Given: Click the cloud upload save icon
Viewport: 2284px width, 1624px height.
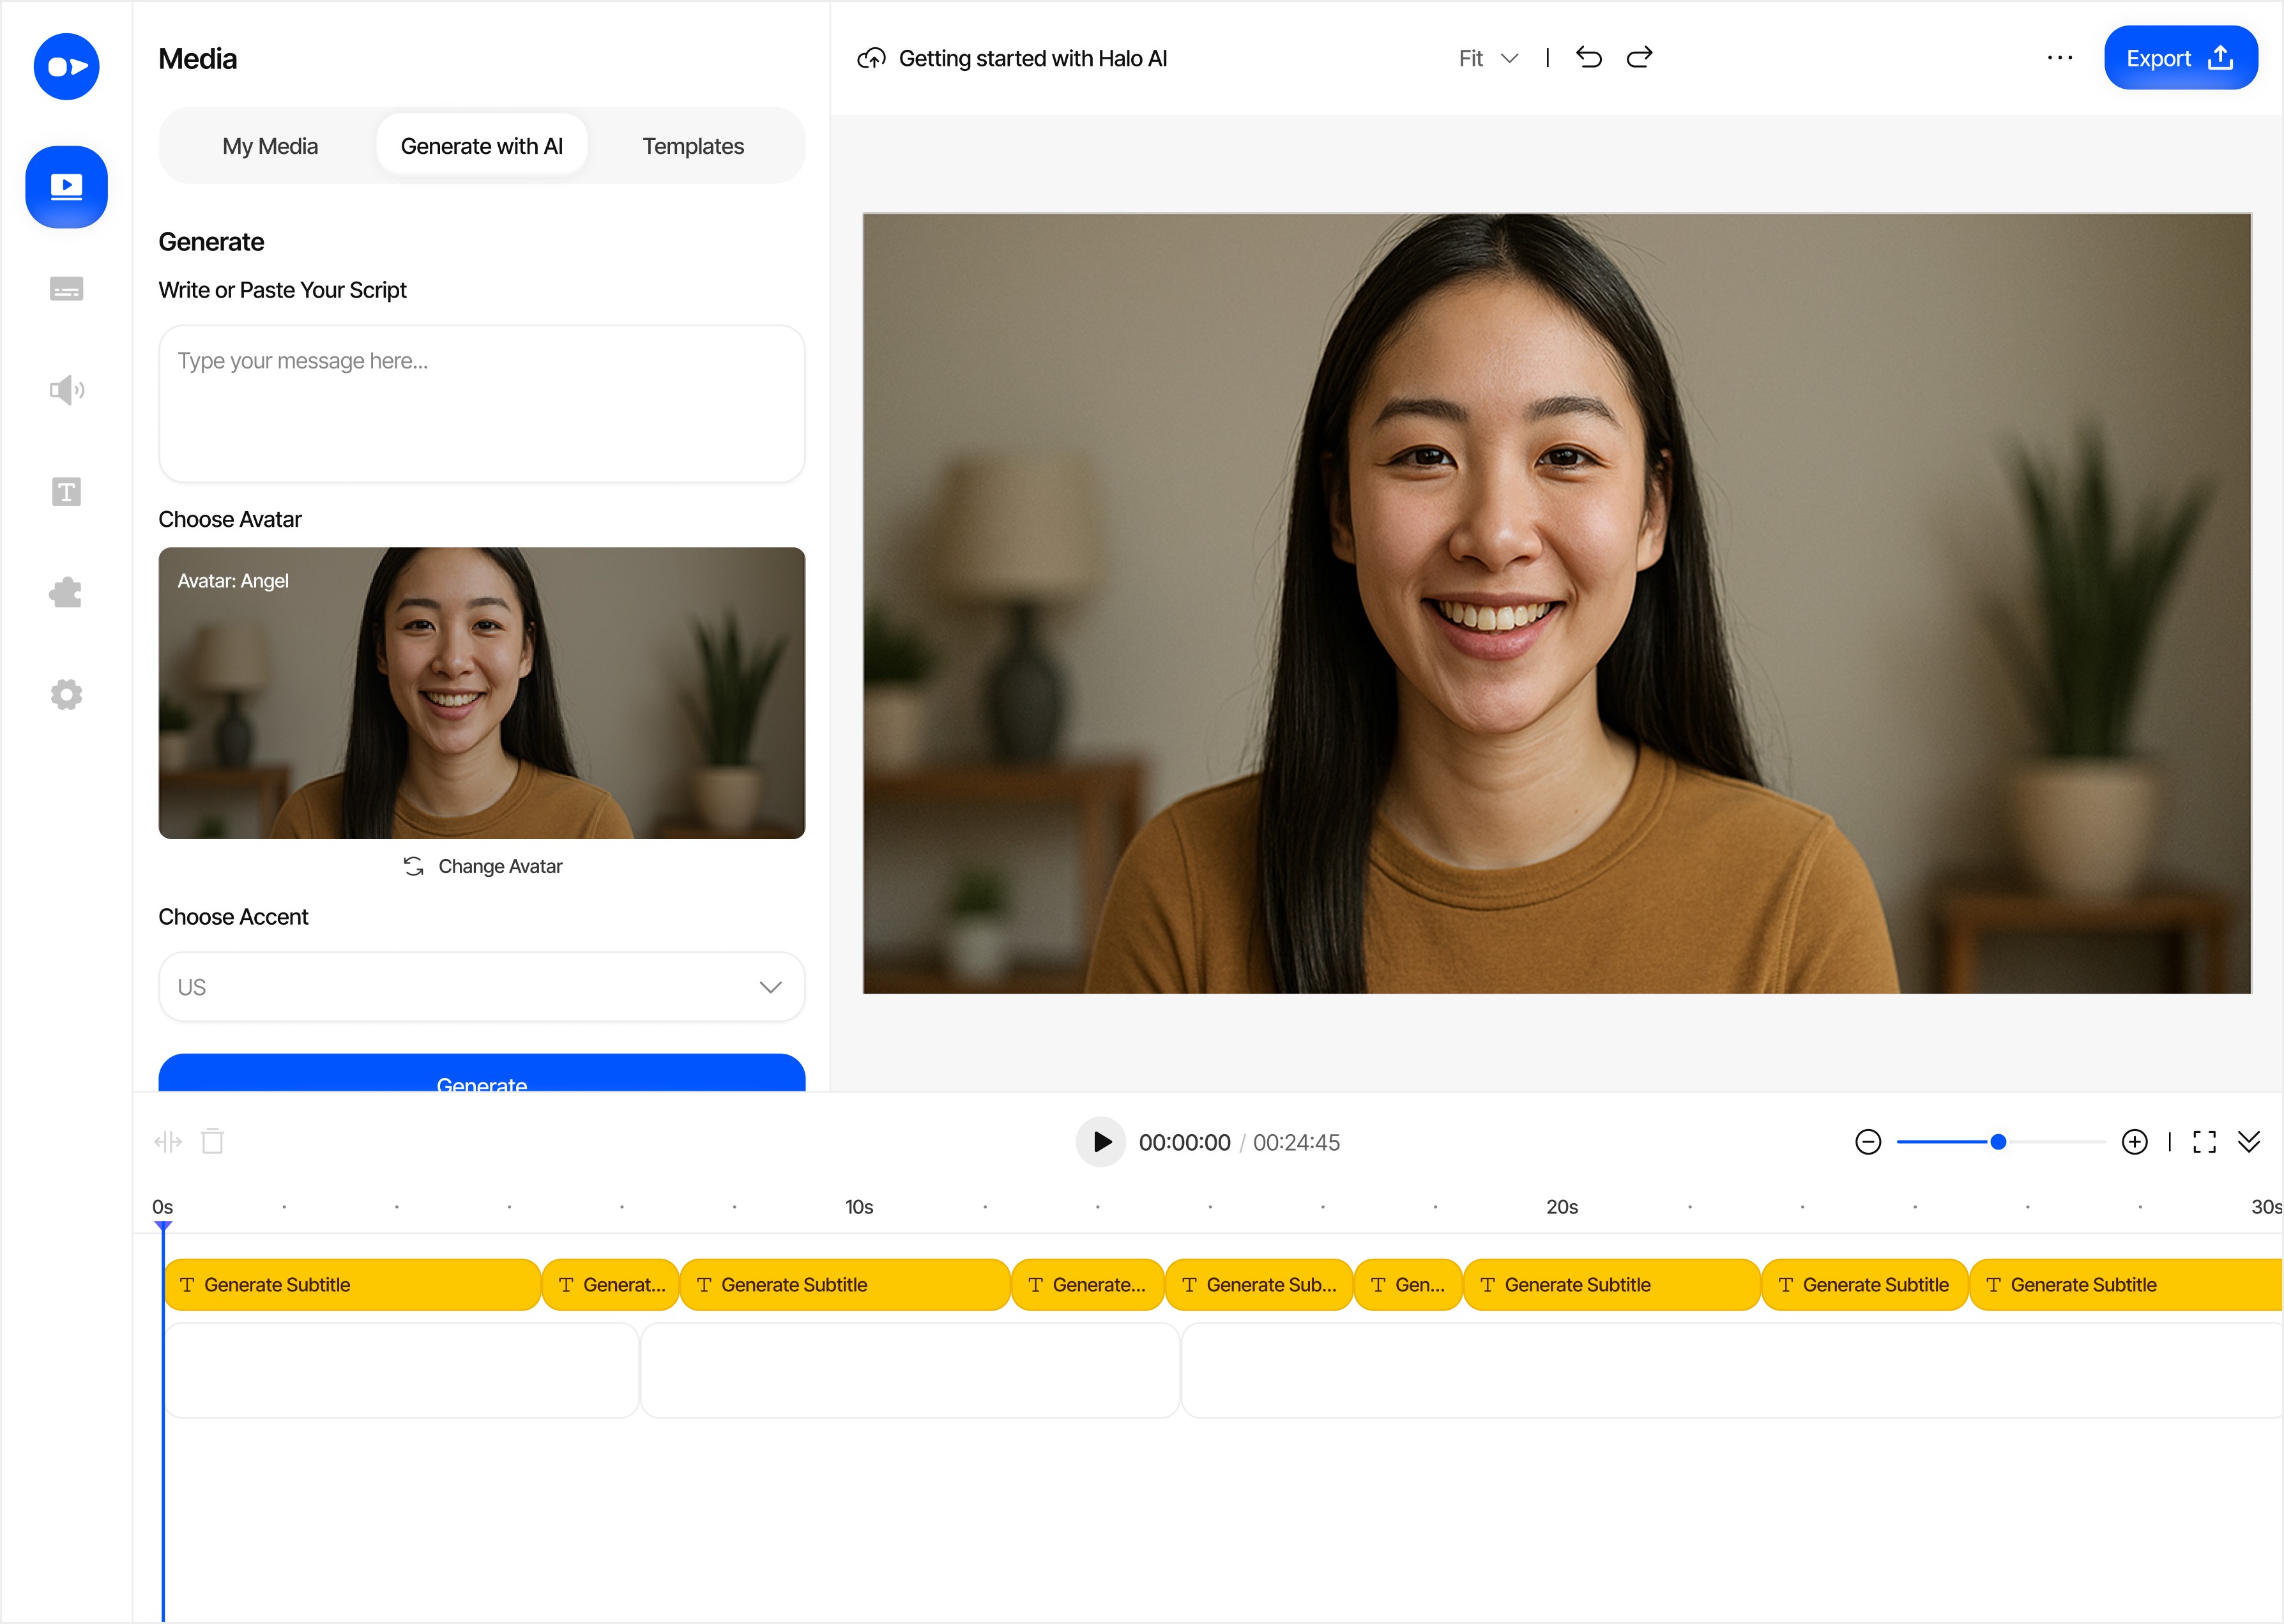Looking at the screenshot, I should coord(871,58).
